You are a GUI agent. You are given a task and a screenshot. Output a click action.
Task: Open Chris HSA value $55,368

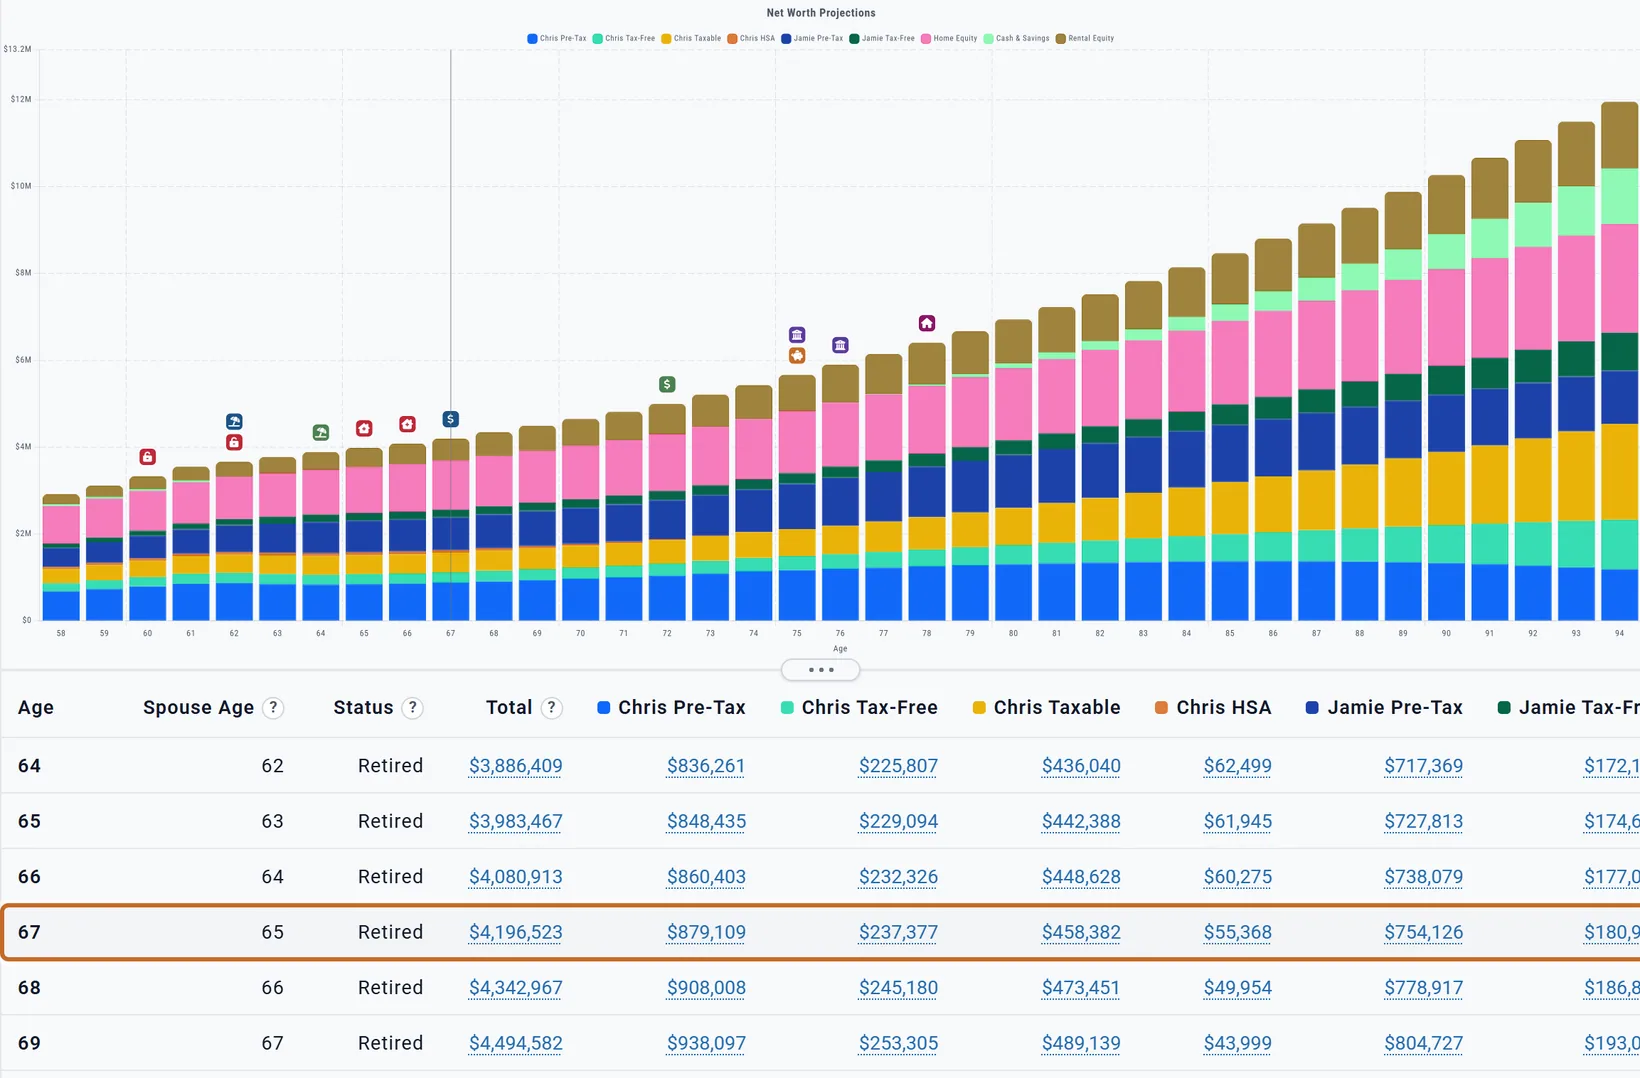click(x=1238, y=933)
